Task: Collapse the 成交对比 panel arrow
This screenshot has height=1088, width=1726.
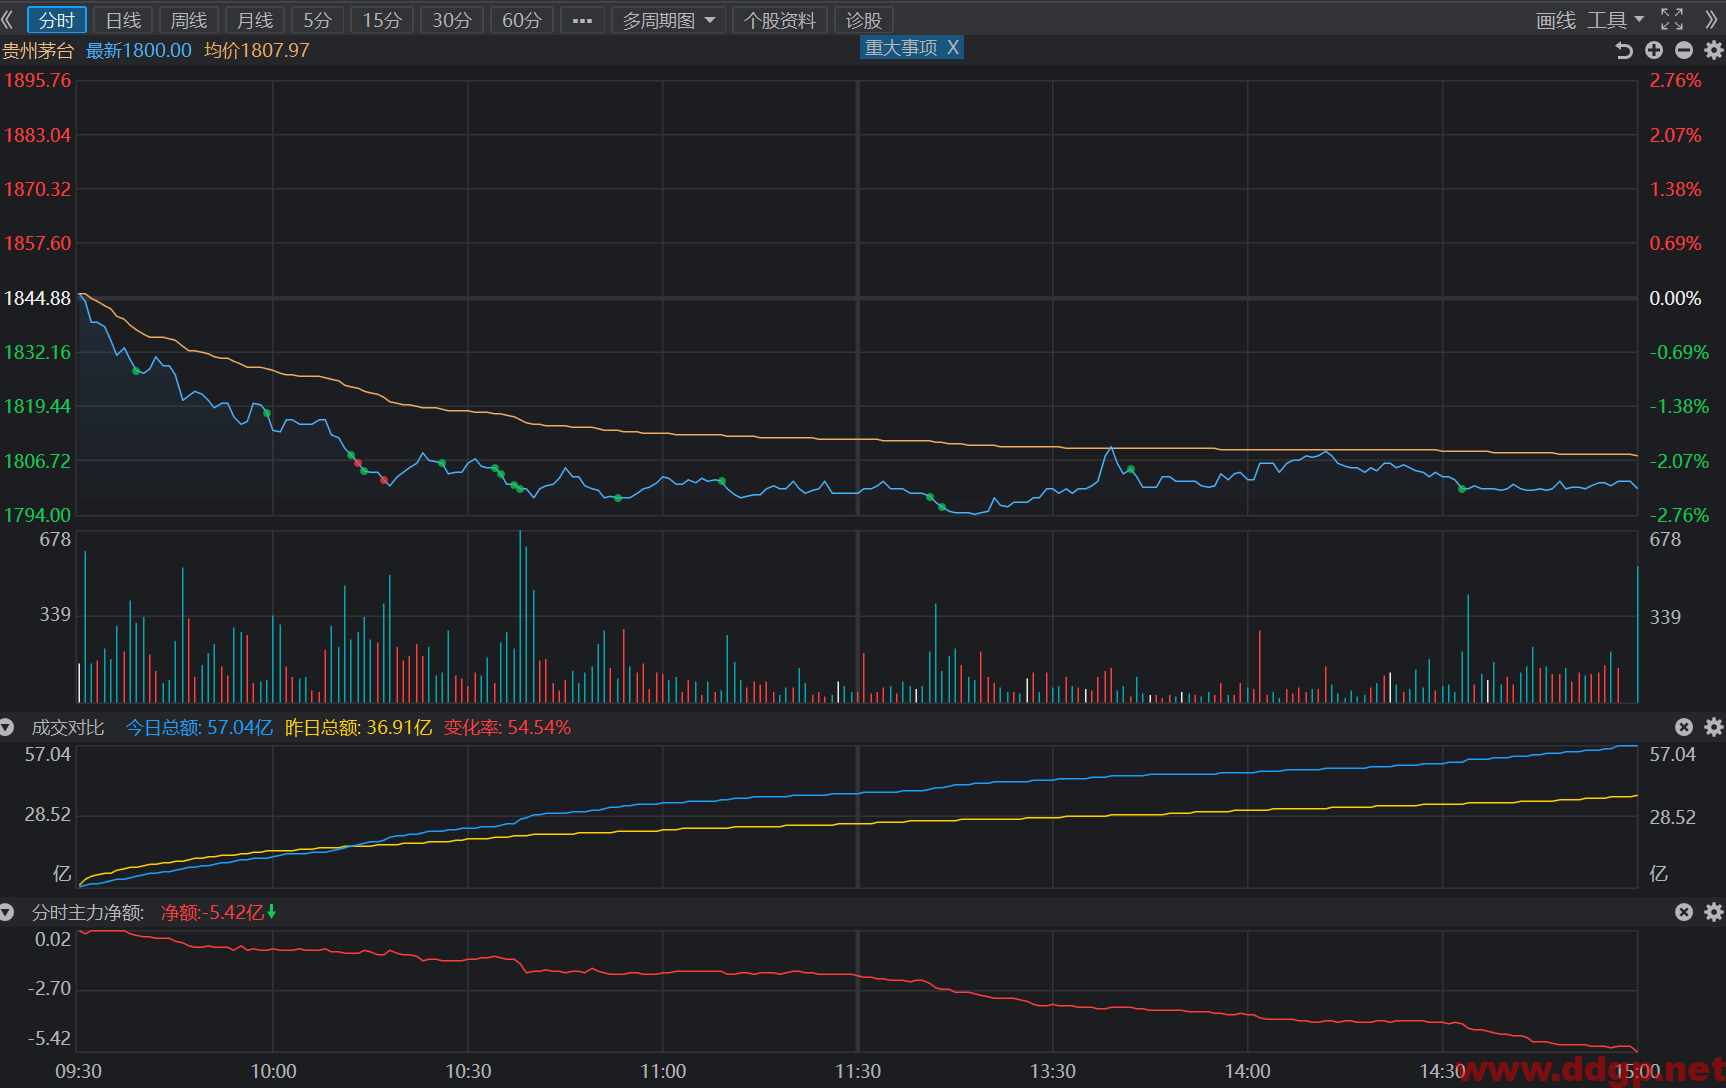Action: point(7,727)
